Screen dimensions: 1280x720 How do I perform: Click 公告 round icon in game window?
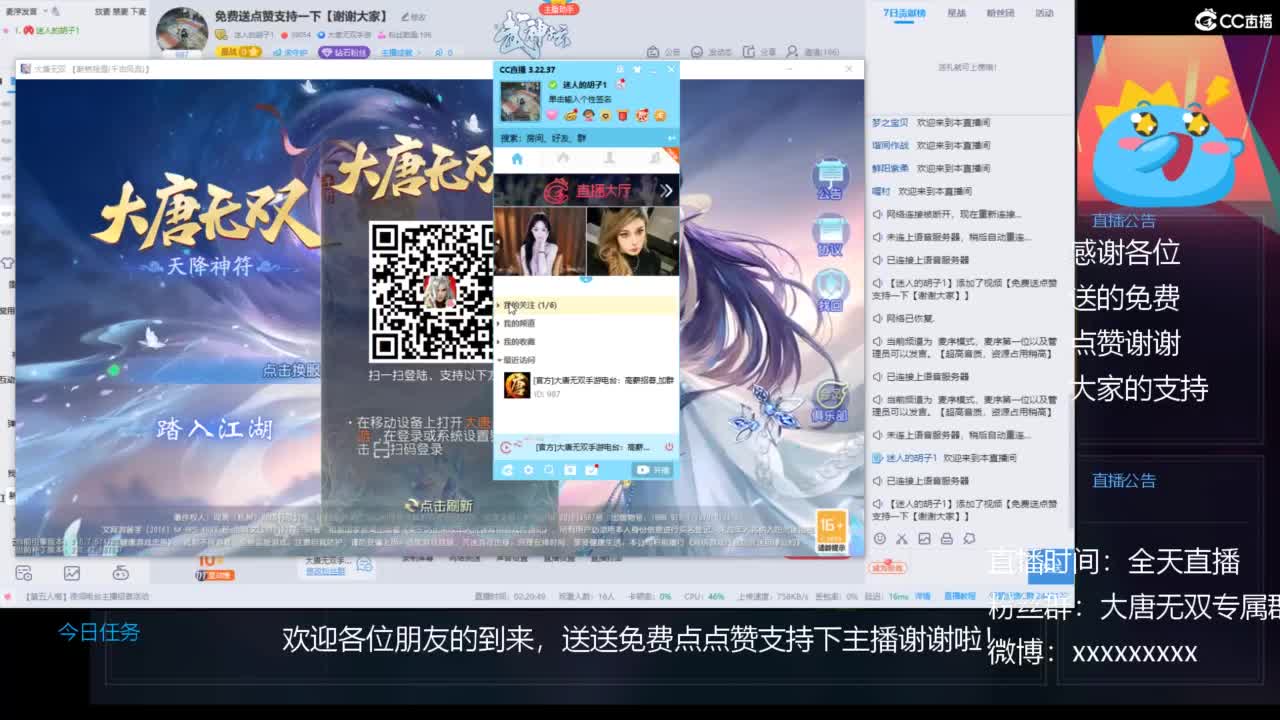829,180
